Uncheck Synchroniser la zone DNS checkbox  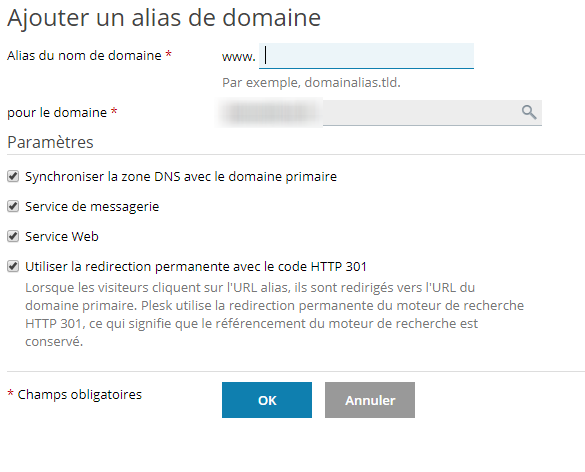coord(13,176)
